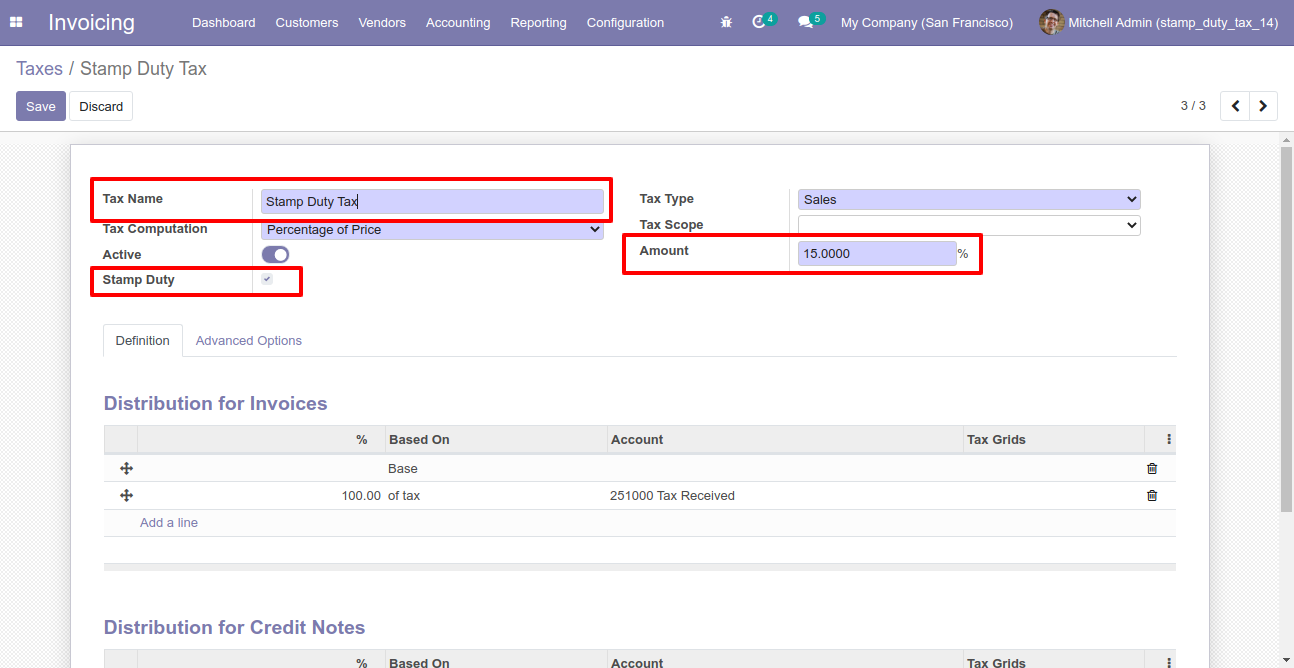Viewport: 1294px width, 668px height.
Task: Go to previous record arrow
Action: pyautogui.click(x=1235, y=106)
